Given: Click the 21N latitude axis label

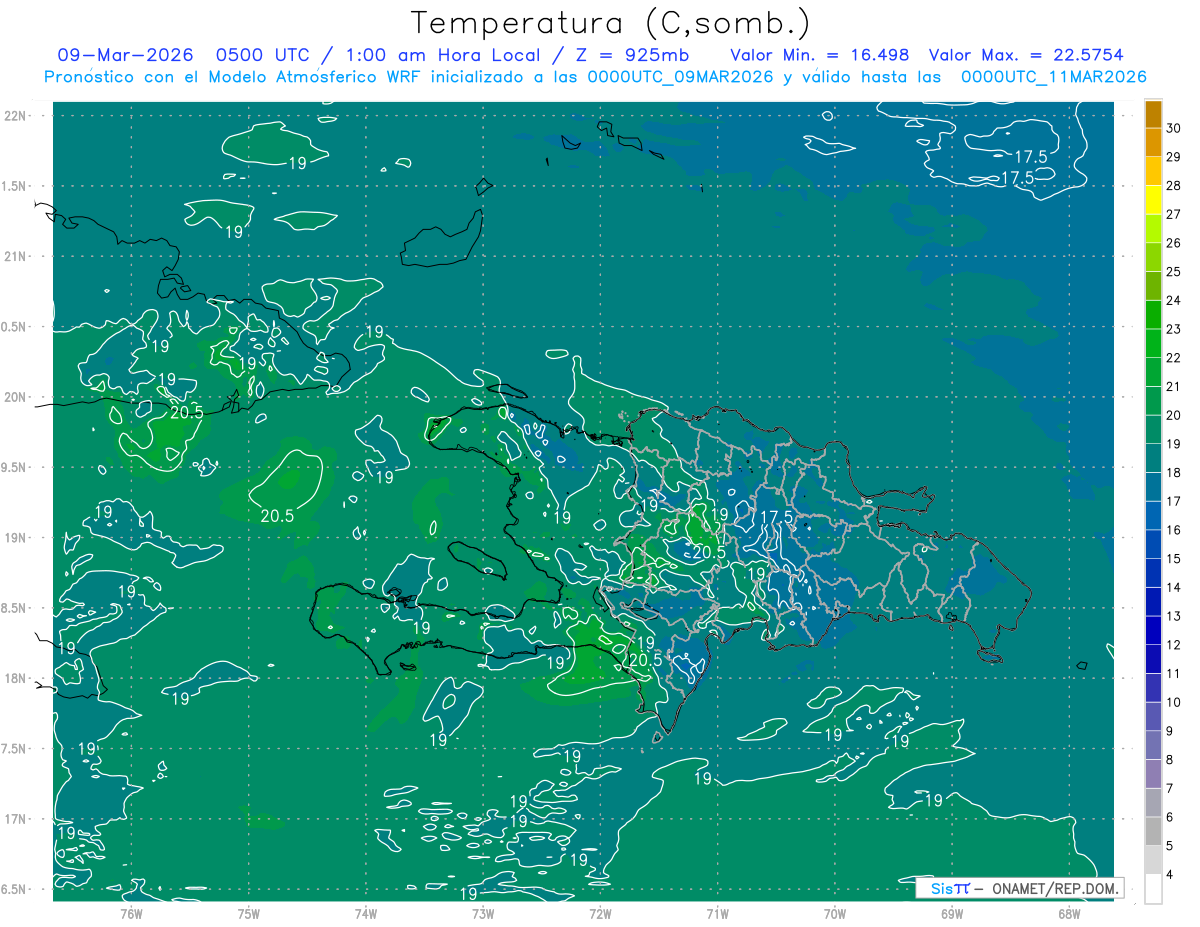Looking at the screenshot, I should click(x=16, y=256).
